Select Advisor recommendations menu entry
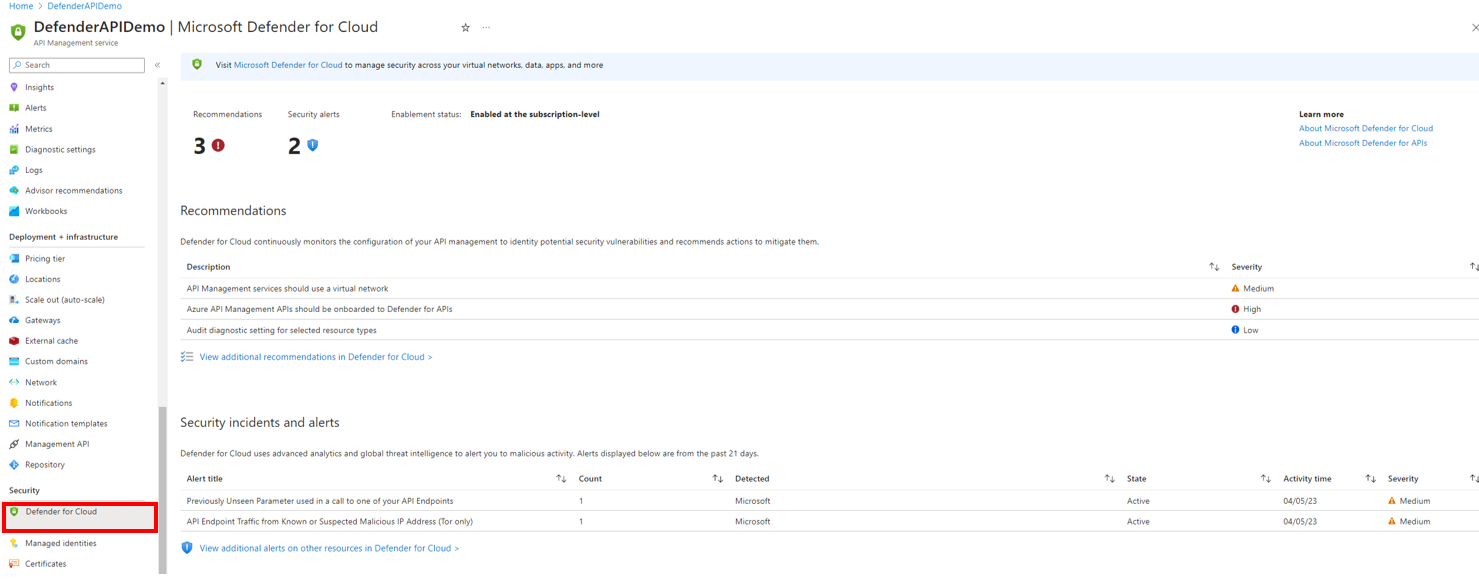Viewport: 1479px width, 580px height. coord(73,190)
